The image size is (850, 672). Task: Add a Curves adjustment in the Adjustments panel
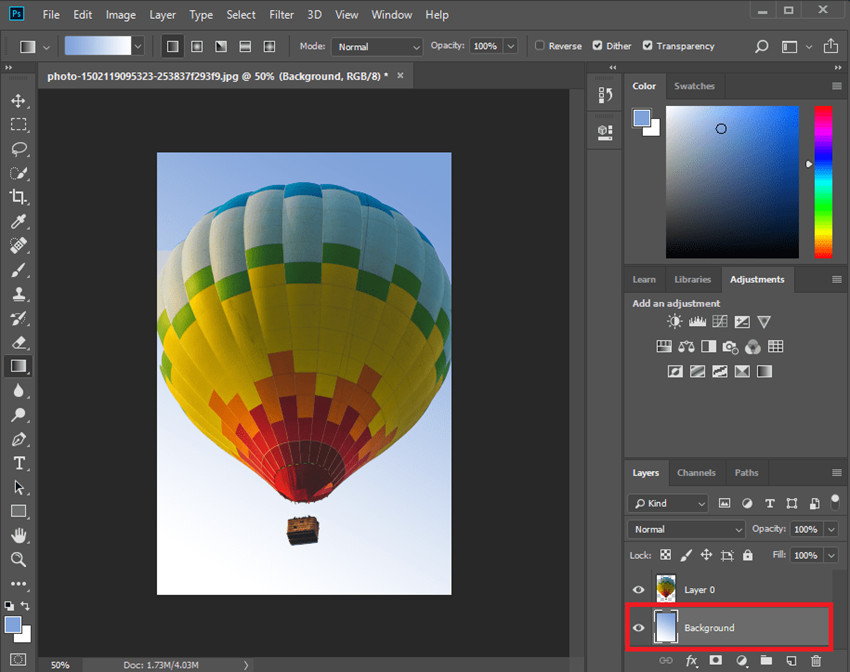pos(720,321)
